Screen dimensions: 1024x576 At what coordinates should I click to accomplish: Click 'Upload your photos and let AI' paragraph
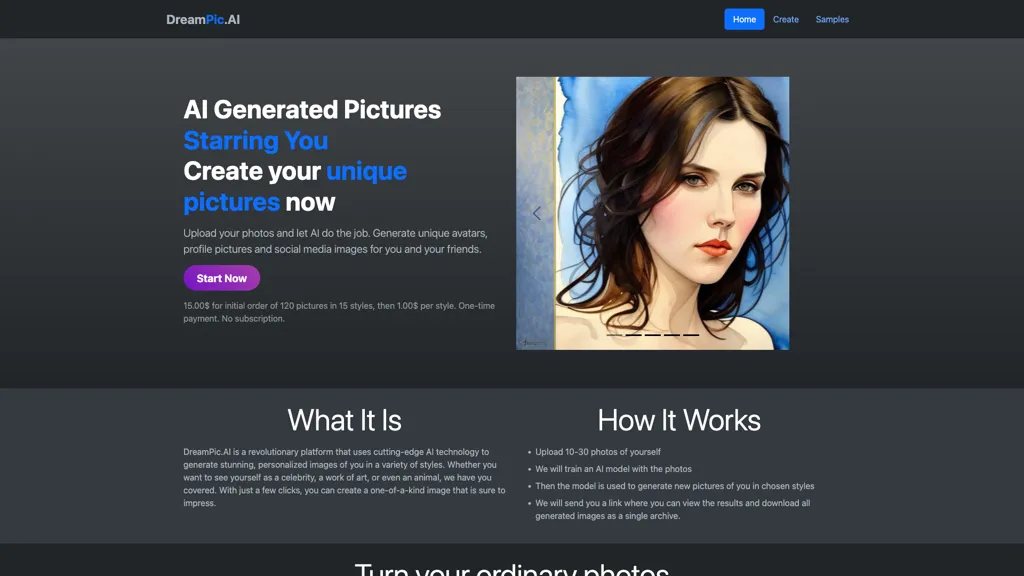click(335, 241)
